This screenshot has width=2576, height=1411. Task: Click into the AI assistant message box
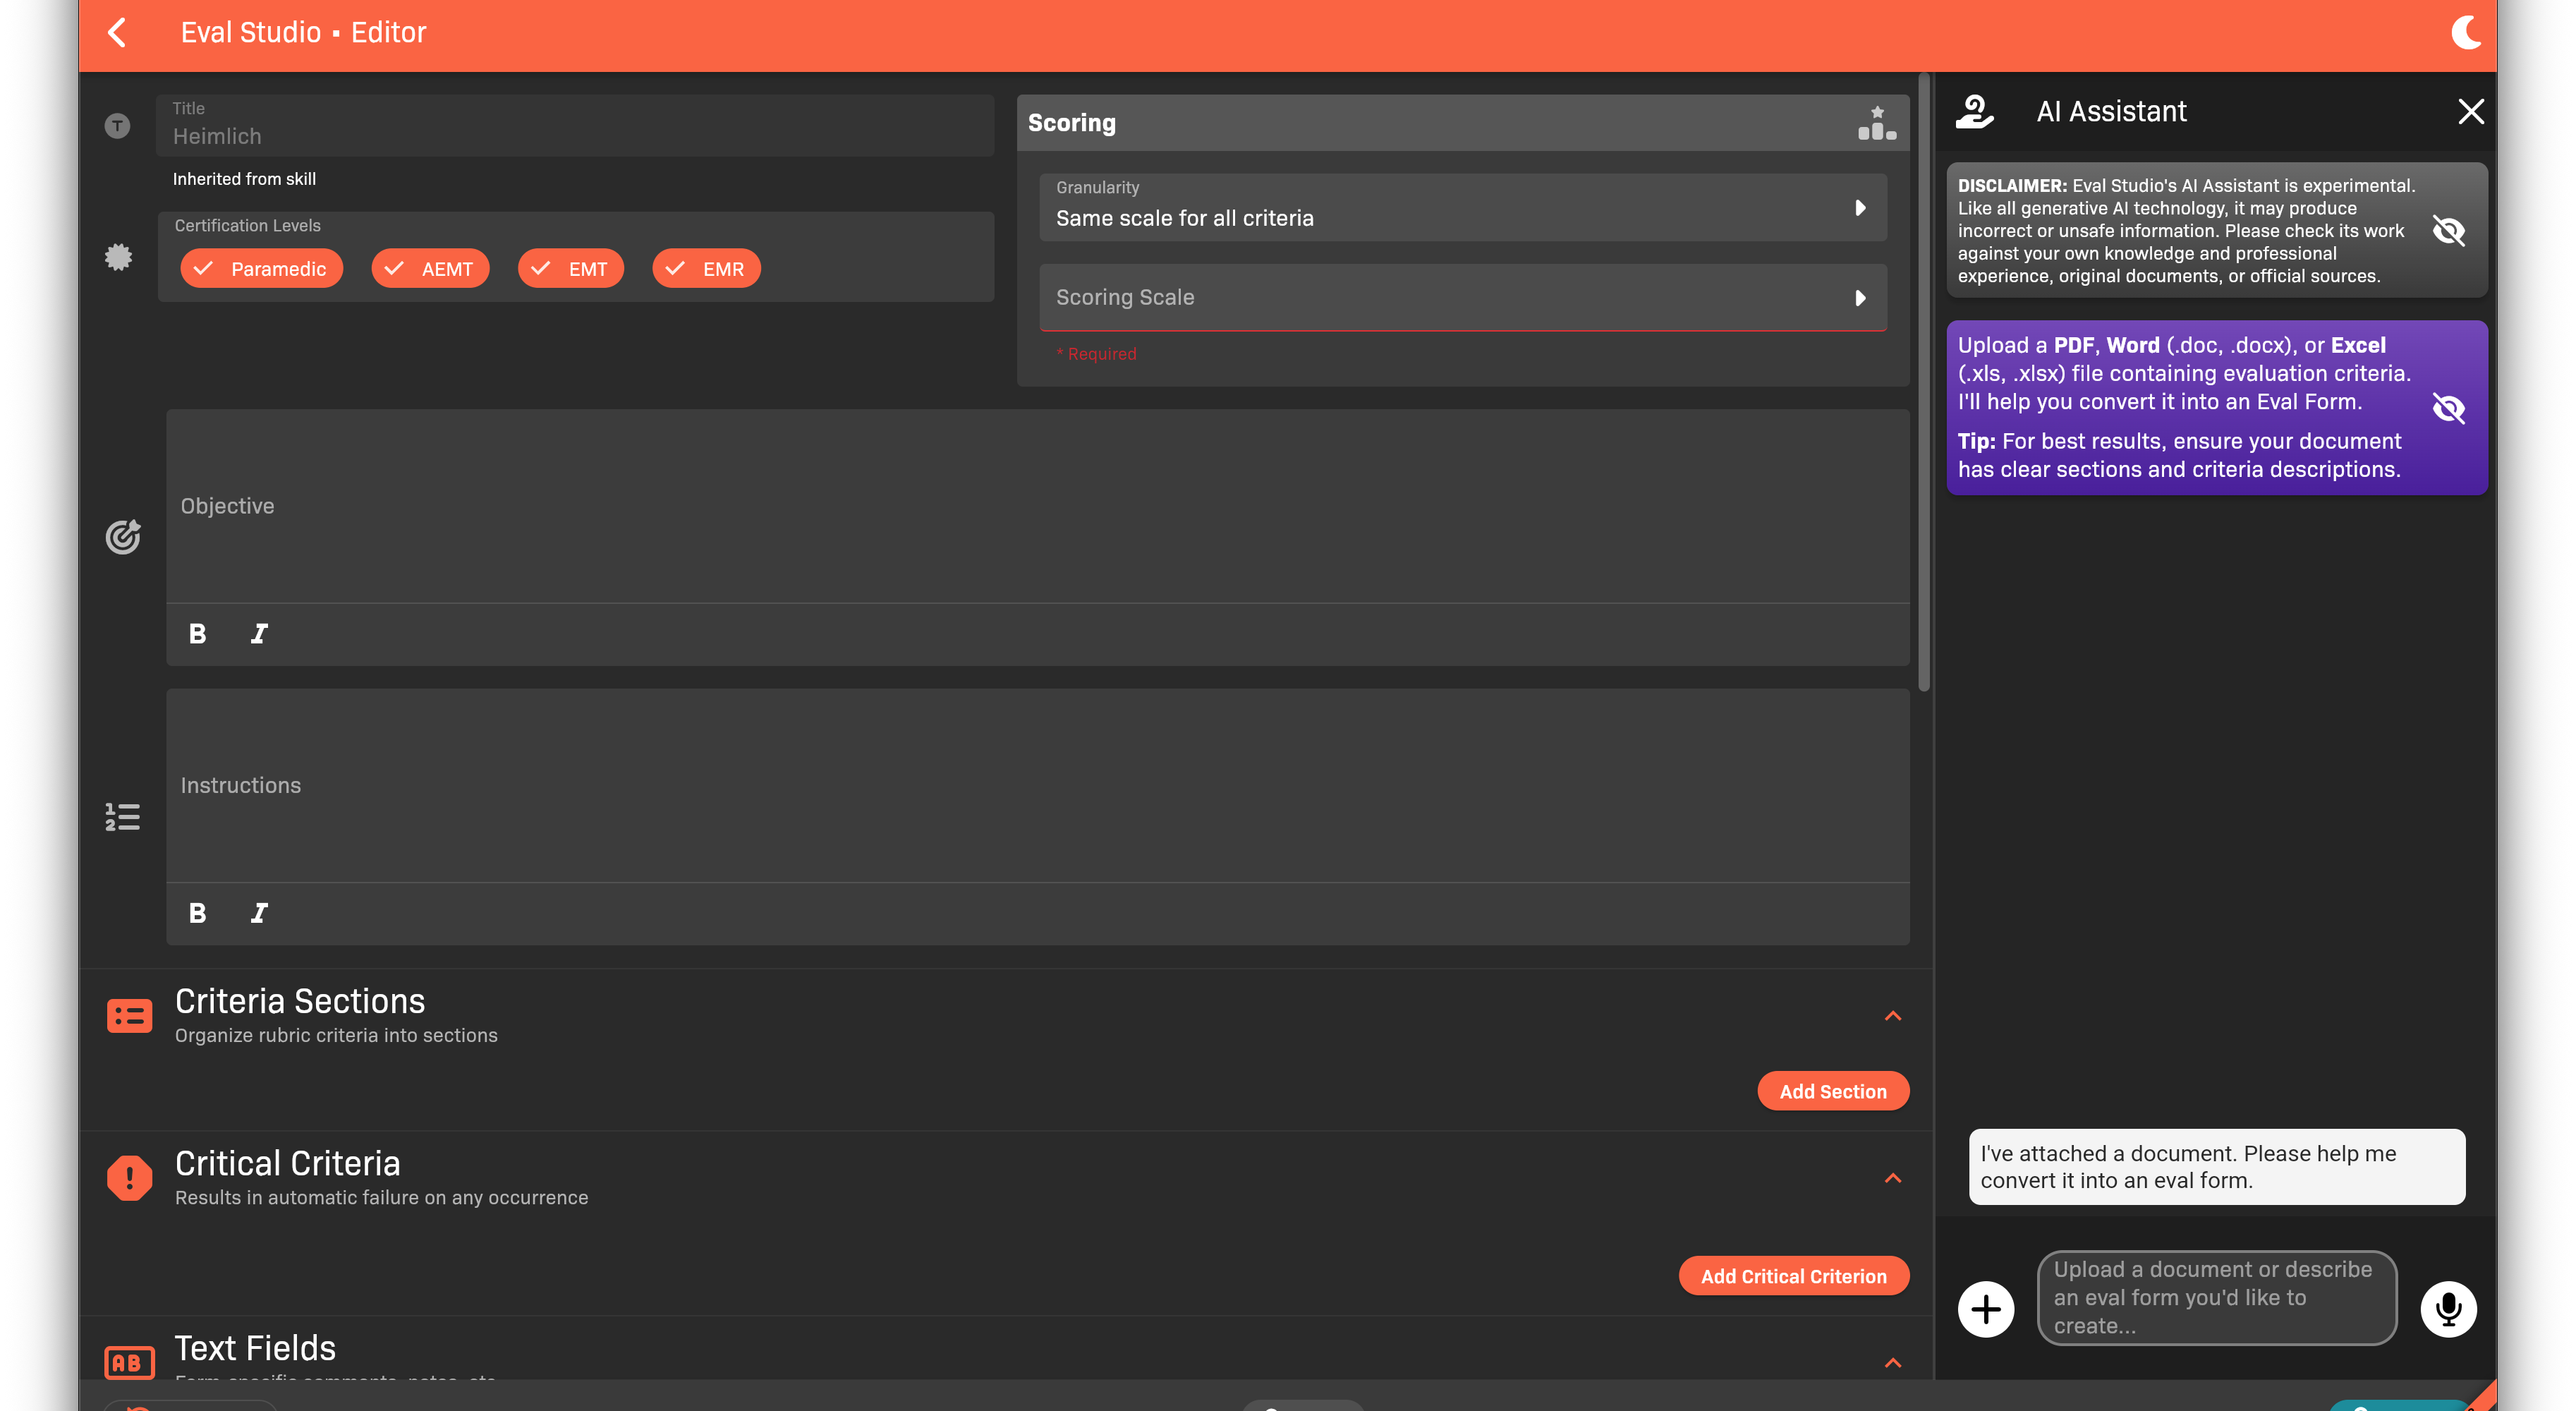[2216, 1298]
